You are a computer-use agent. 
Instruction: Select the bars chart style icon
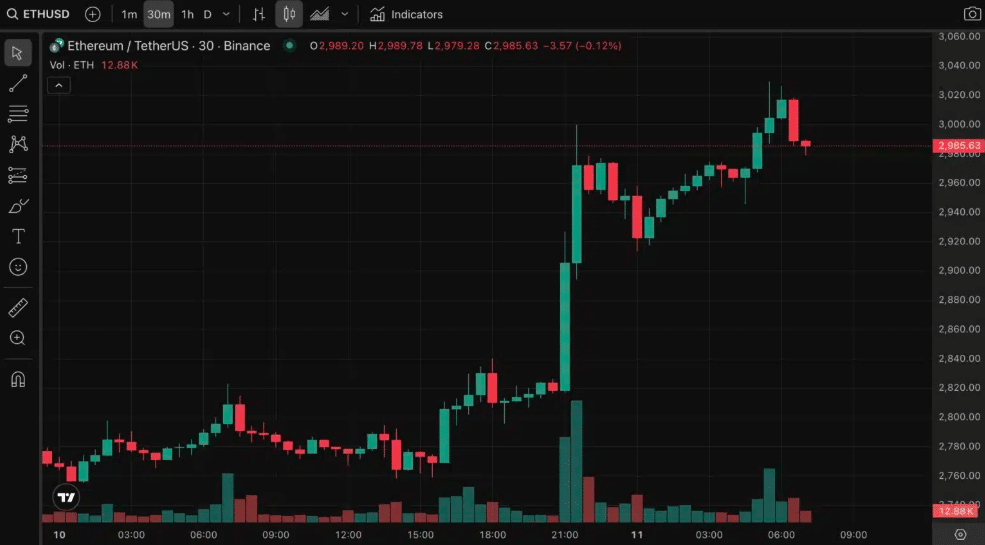pos(259,14)
